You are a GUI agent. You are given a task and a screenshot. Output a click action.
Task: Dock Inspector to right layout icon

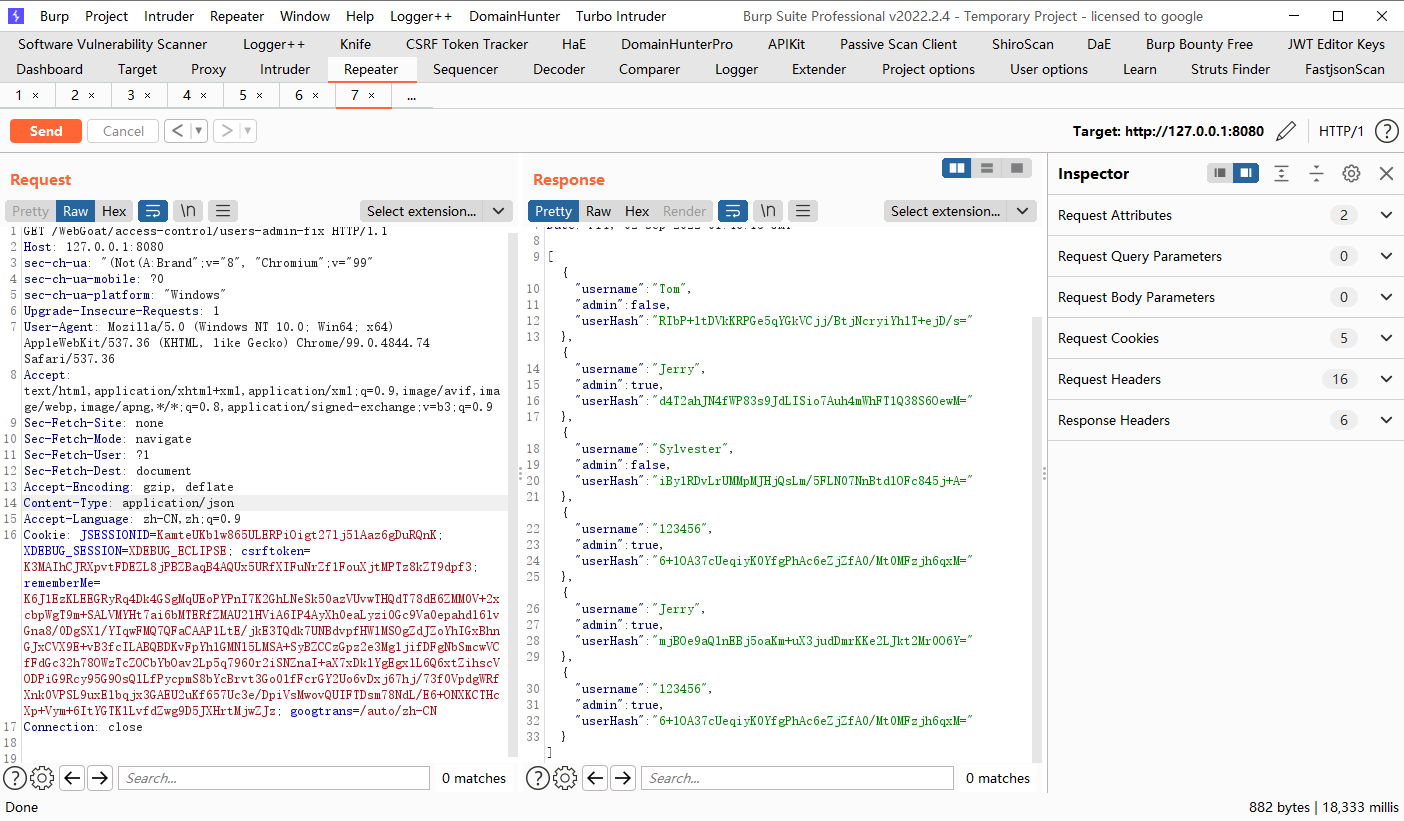[1246, 173]
